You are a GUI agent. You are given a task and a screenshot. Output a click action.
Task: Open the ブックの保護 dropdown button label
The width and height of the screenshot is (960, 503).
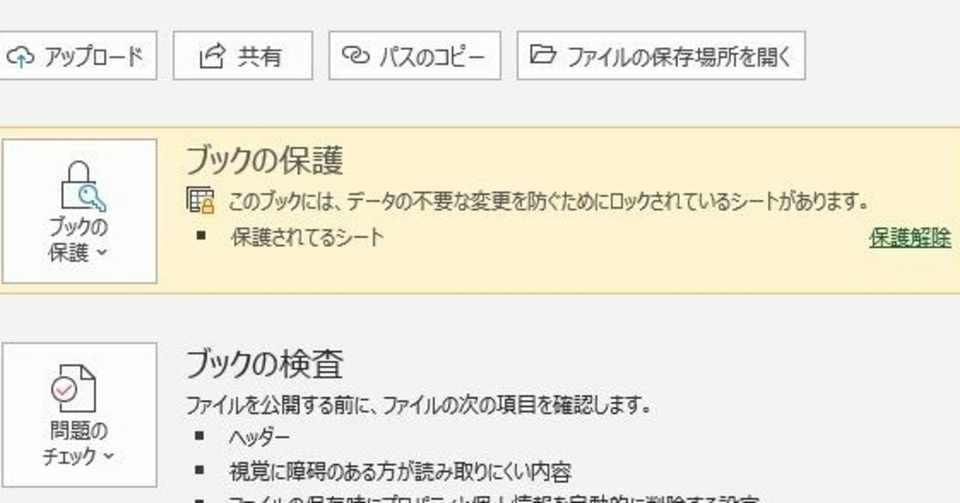[x=78, y=239]
